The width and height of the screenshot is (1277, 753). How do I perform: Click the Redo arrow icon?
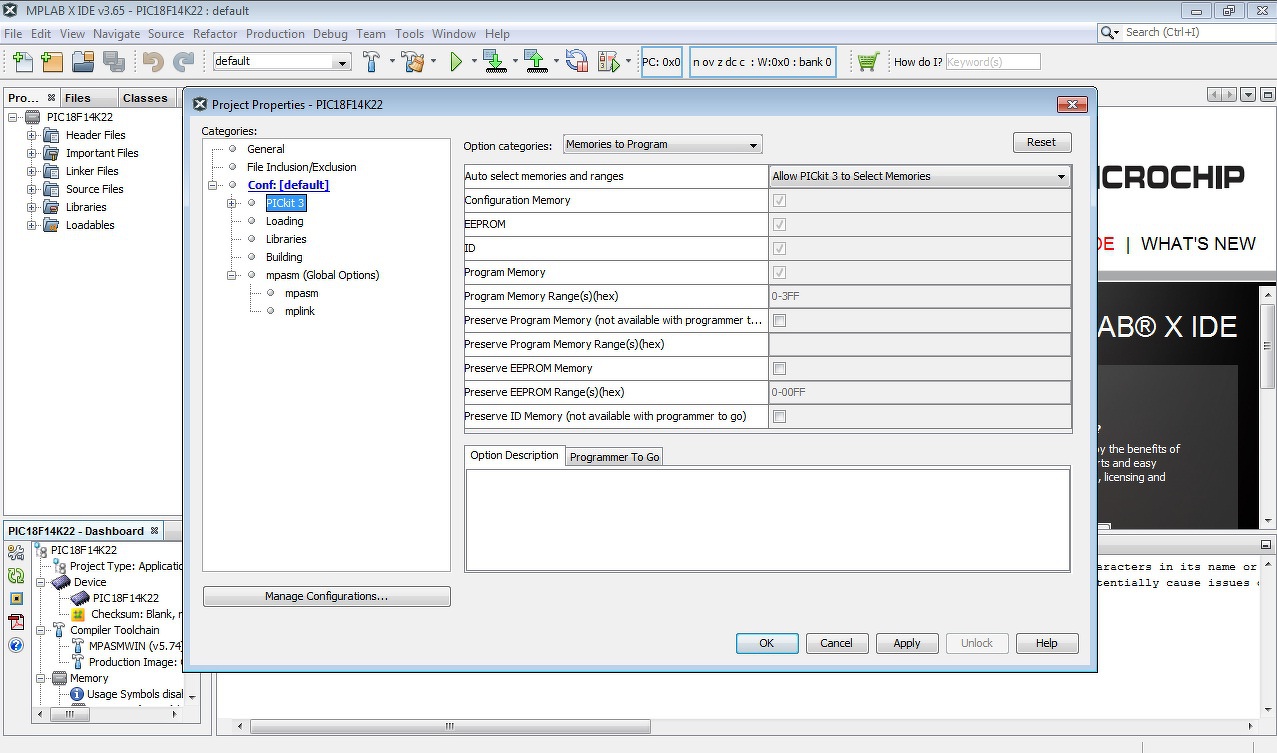183,62
